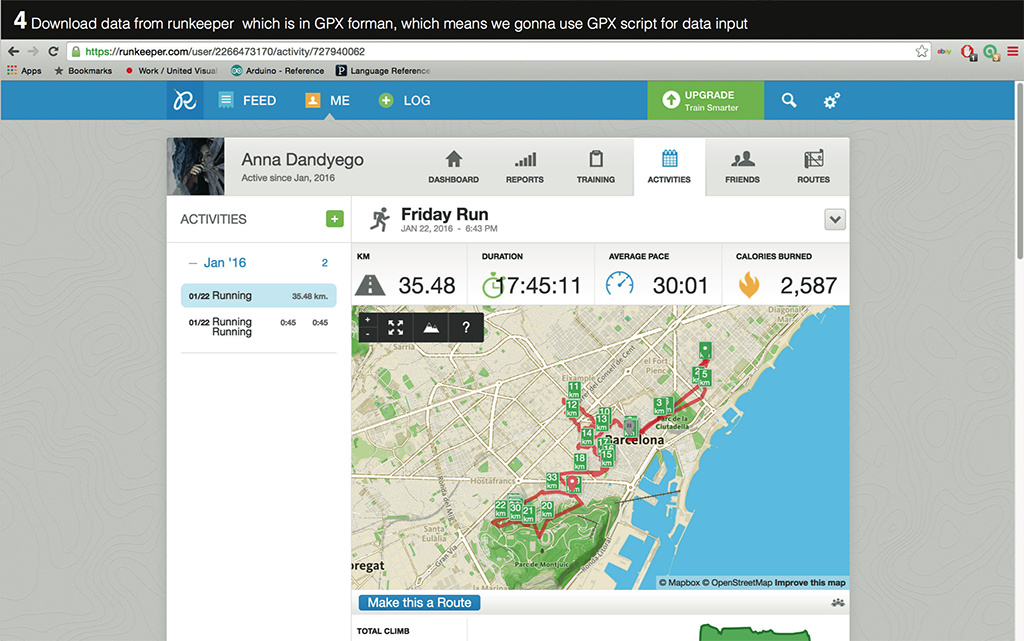Zoom in on the map
1024x641 pixels.
pos(367,321)
